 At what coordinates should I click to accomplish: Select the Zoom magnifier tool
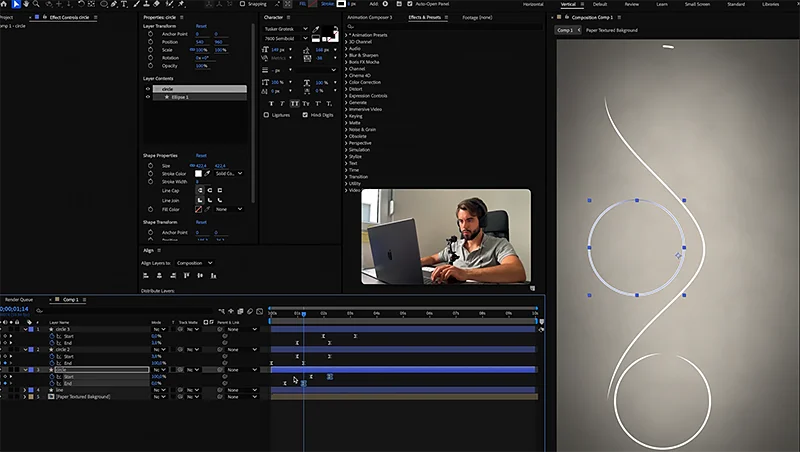(36, 4)
